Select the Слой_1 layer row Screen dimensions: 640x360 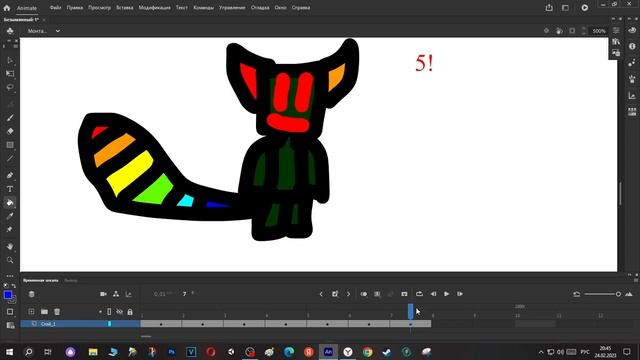coord(80,324)
